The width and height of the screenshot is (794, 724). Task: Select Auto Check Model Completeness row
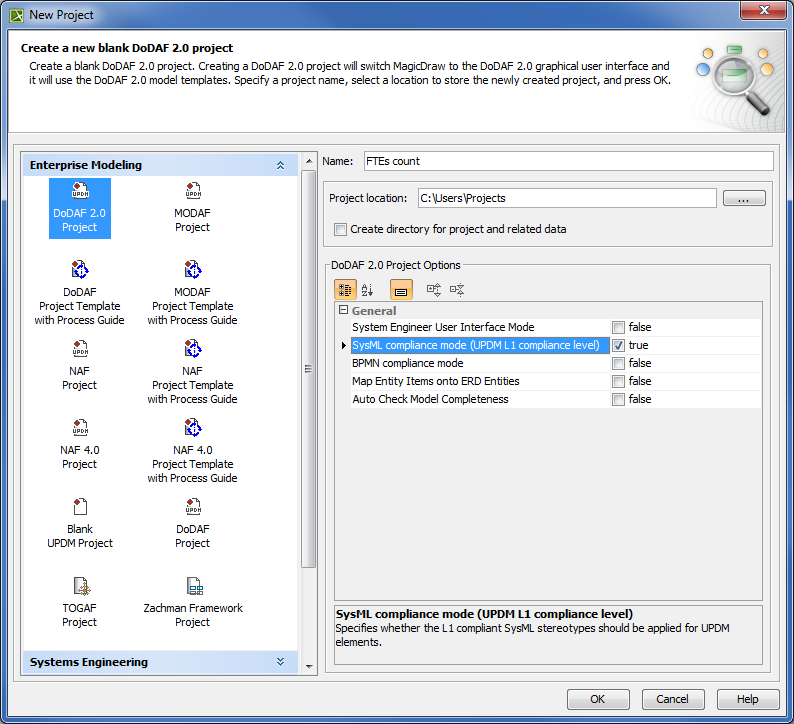[x=555, y=399]
